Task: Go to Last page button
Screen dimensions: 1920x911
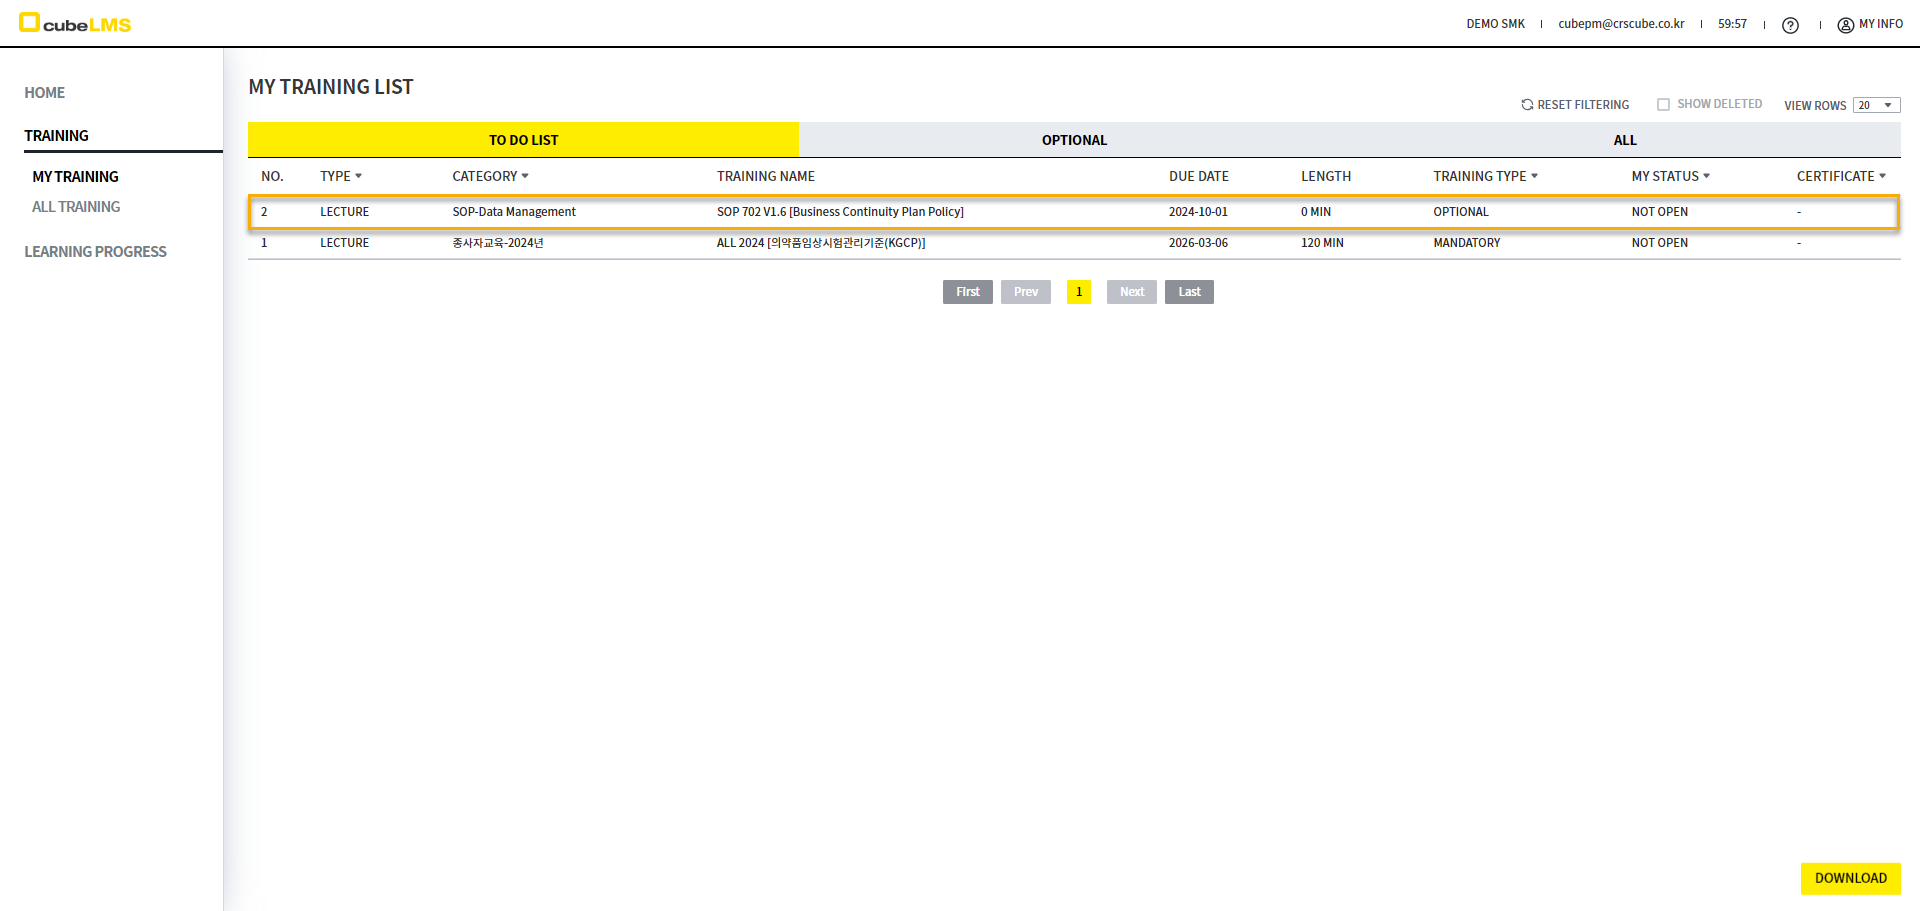Action: [1189, 292]
